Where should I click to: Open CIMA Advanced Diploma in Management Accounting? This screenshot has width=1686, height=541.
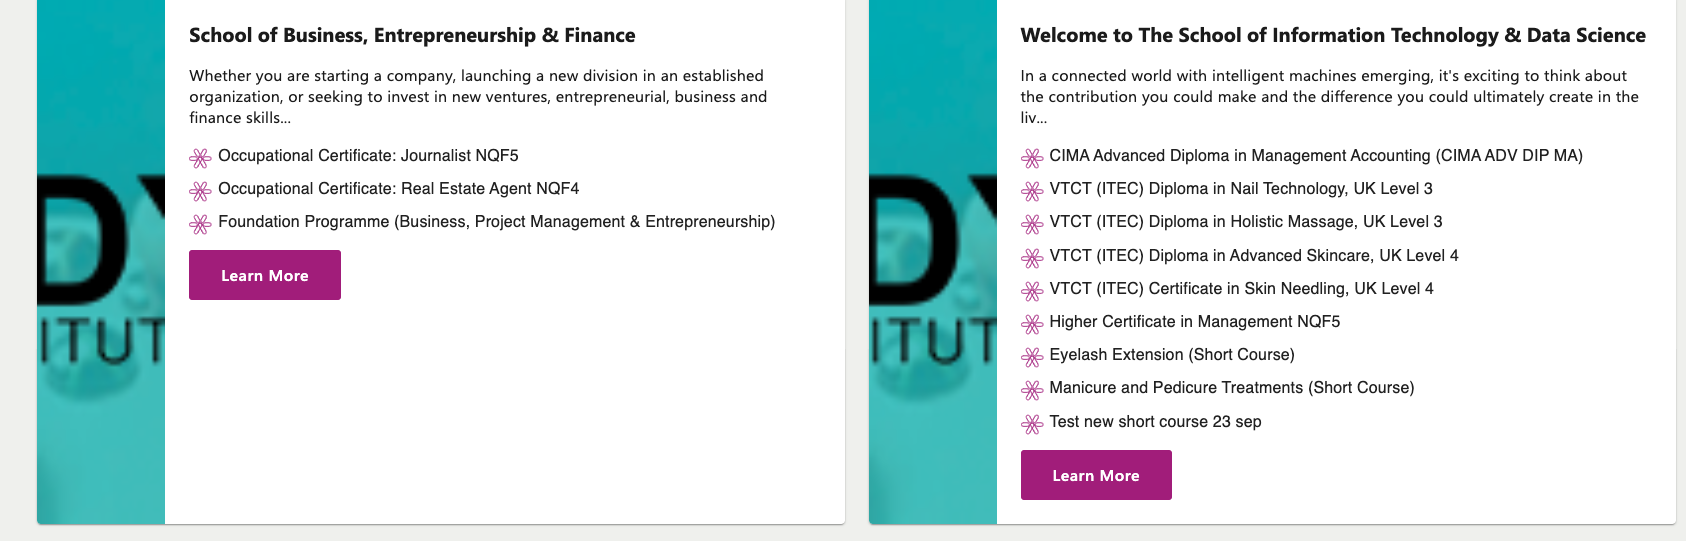[1316, 156]
